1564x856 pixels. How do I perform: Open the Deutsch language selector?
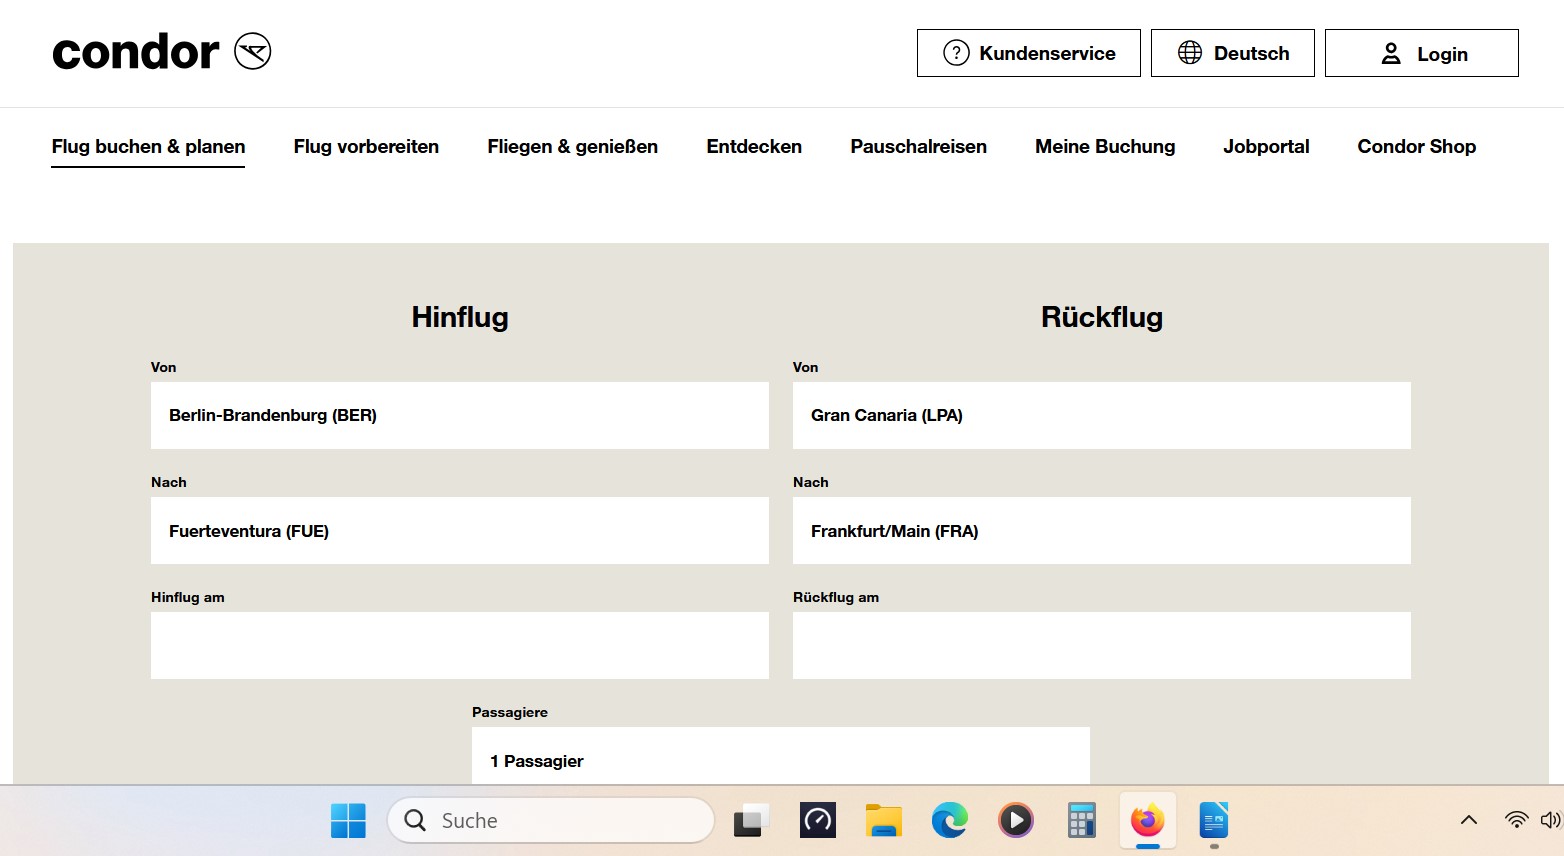(x=1232, y=53)
